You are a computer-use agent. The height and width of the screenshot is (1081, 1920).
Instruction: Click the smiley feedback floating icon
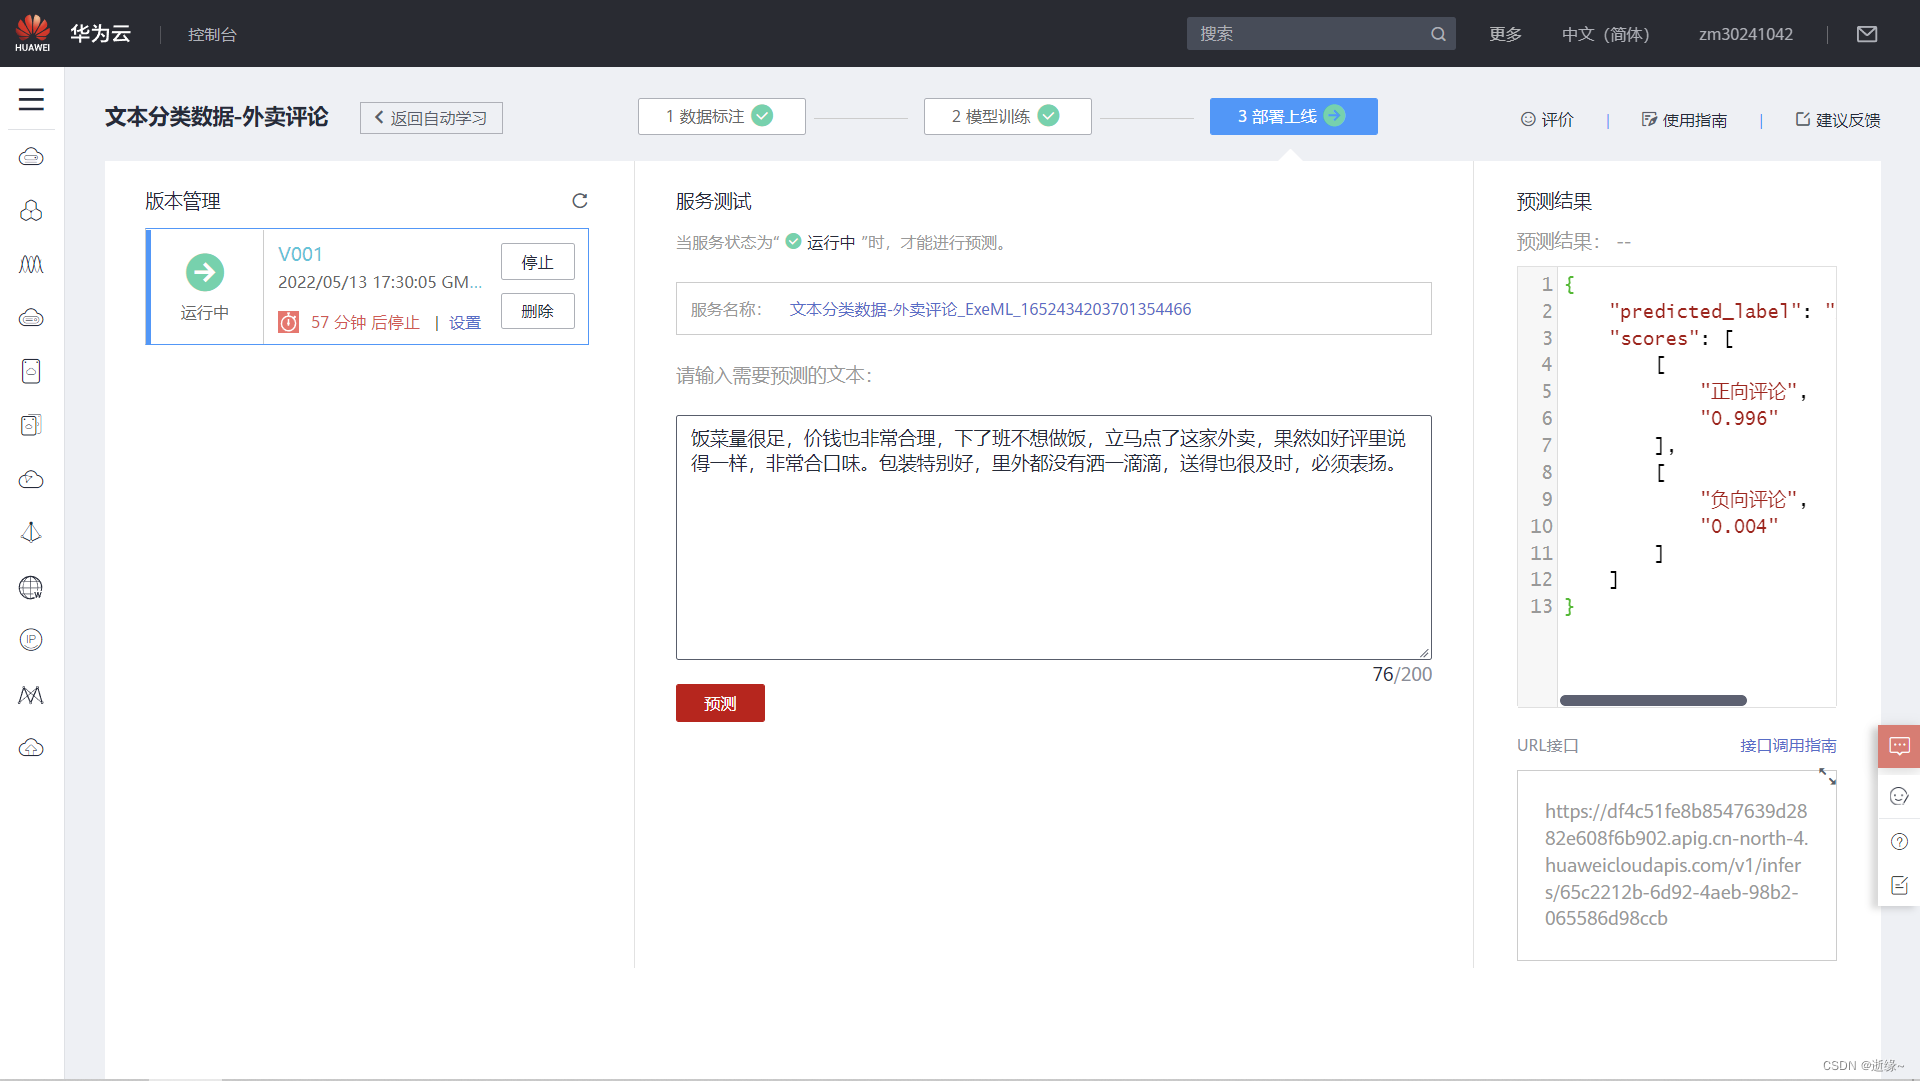click(x=1899, y=796)
